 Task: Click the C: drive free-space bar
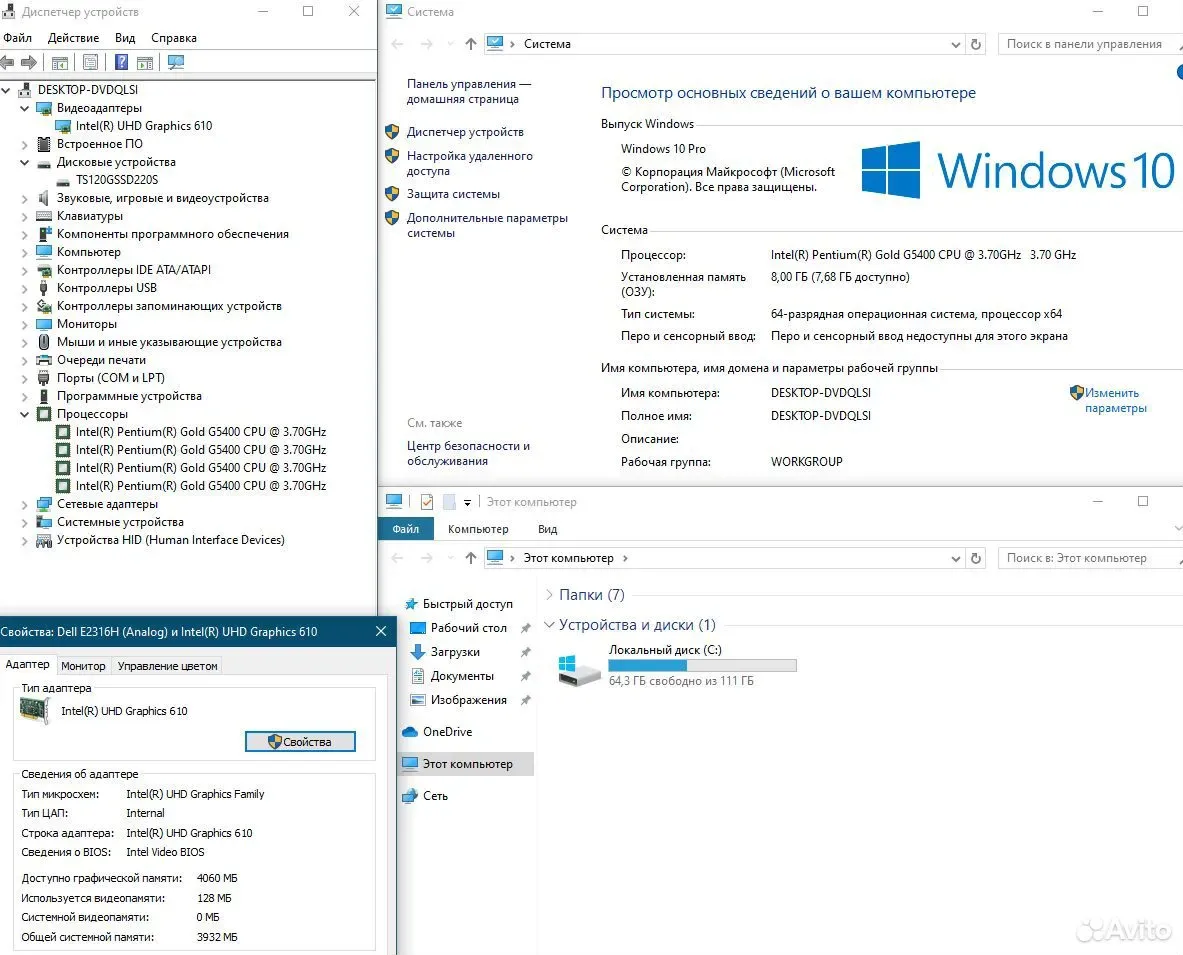pos(702,665)
